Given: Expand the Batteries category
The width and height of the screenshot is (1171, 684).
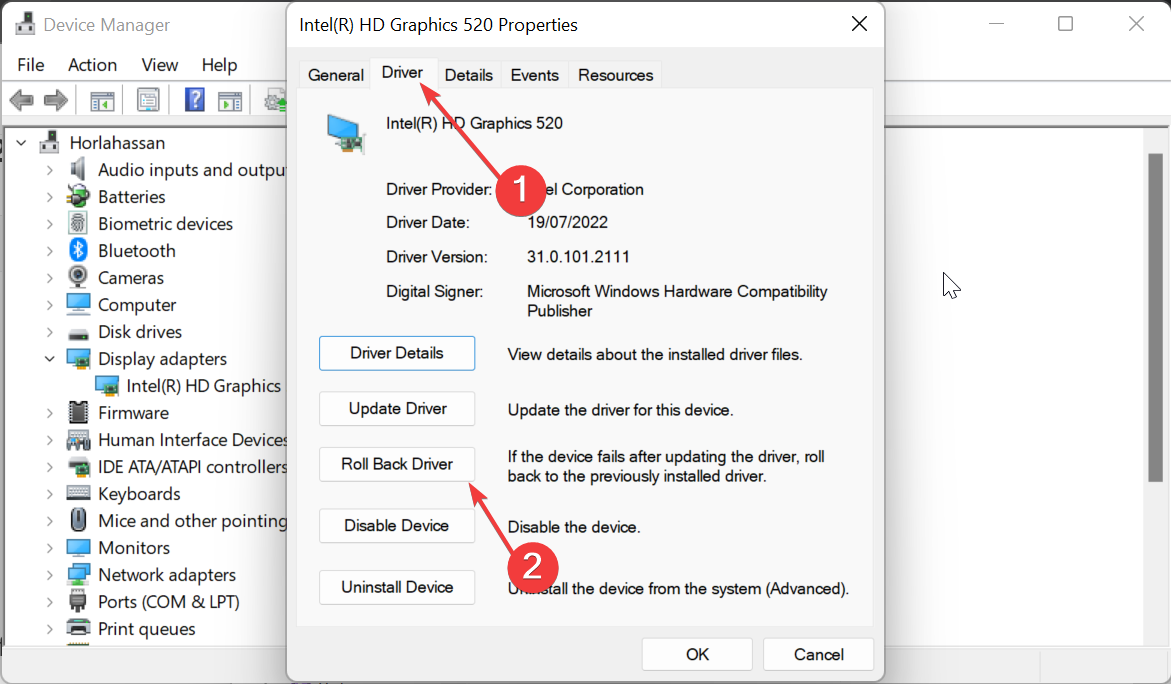Looking at the screenshot, I should pyautogui.click(x=49, y=196).
